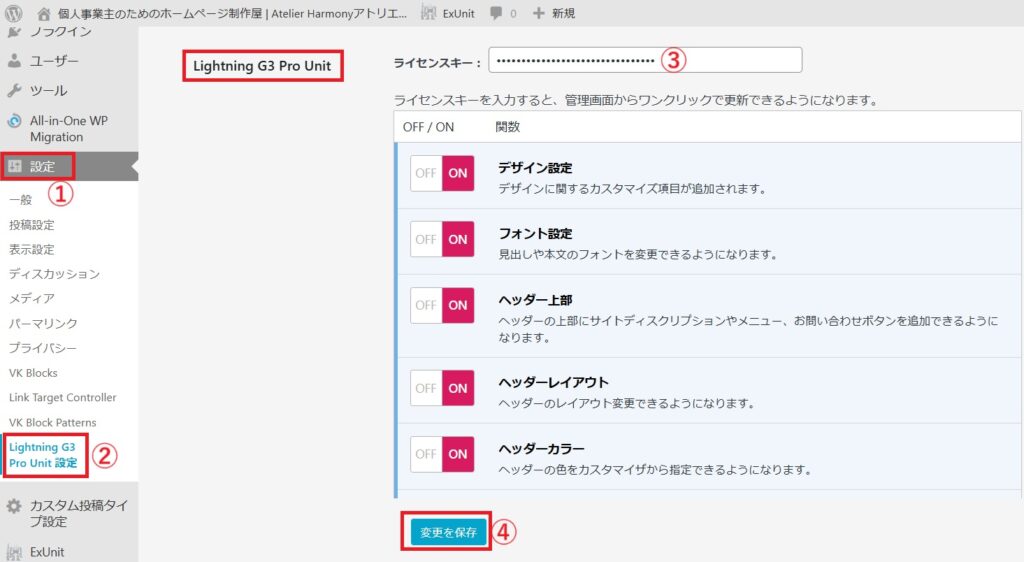Click the All-in-One WP Migration icon

(x=14, y=121)
